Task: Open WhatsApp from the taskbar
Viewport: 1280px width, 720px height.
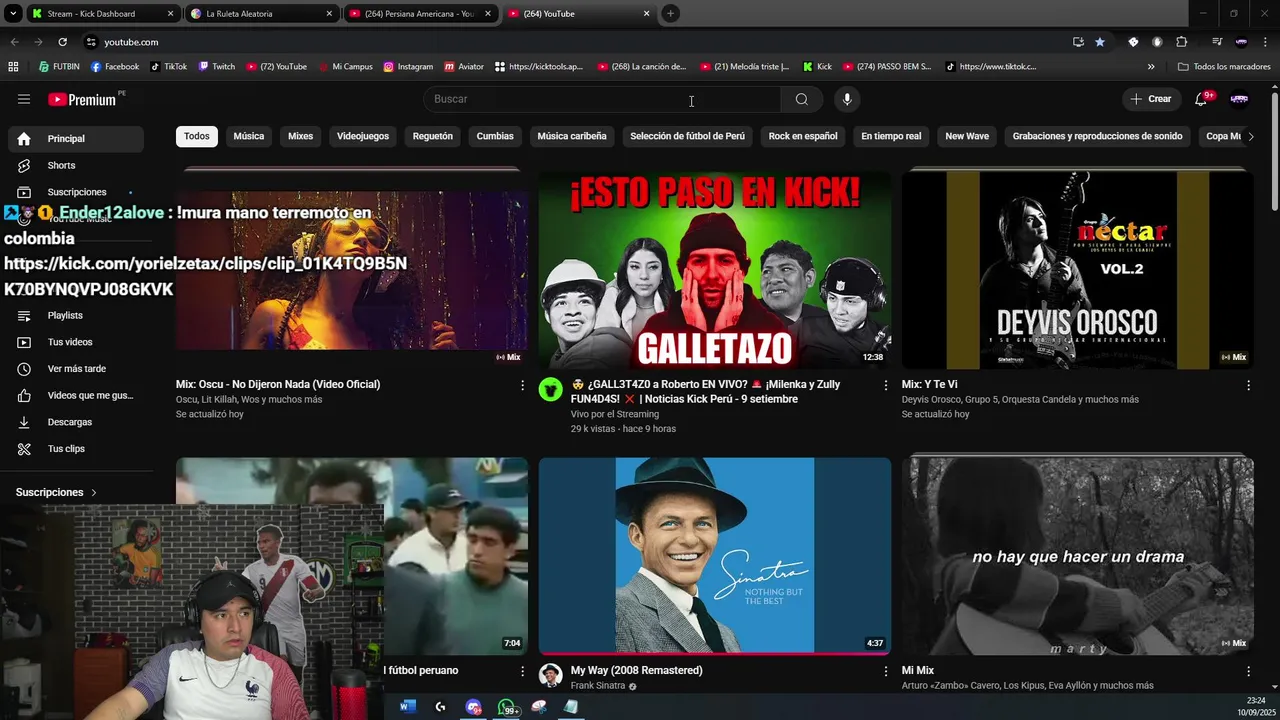Action: (x=507, y=707)
